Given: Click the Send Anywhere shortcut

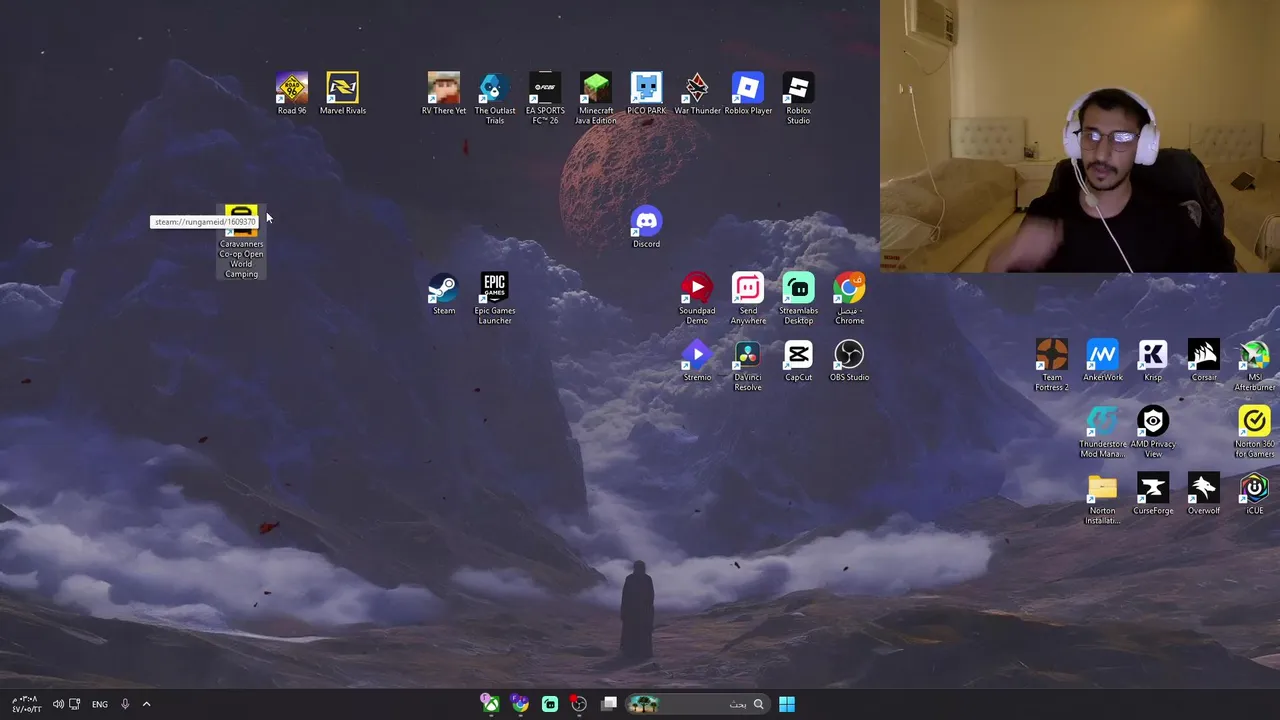Looking at the screenshot, I should (748, 298).
